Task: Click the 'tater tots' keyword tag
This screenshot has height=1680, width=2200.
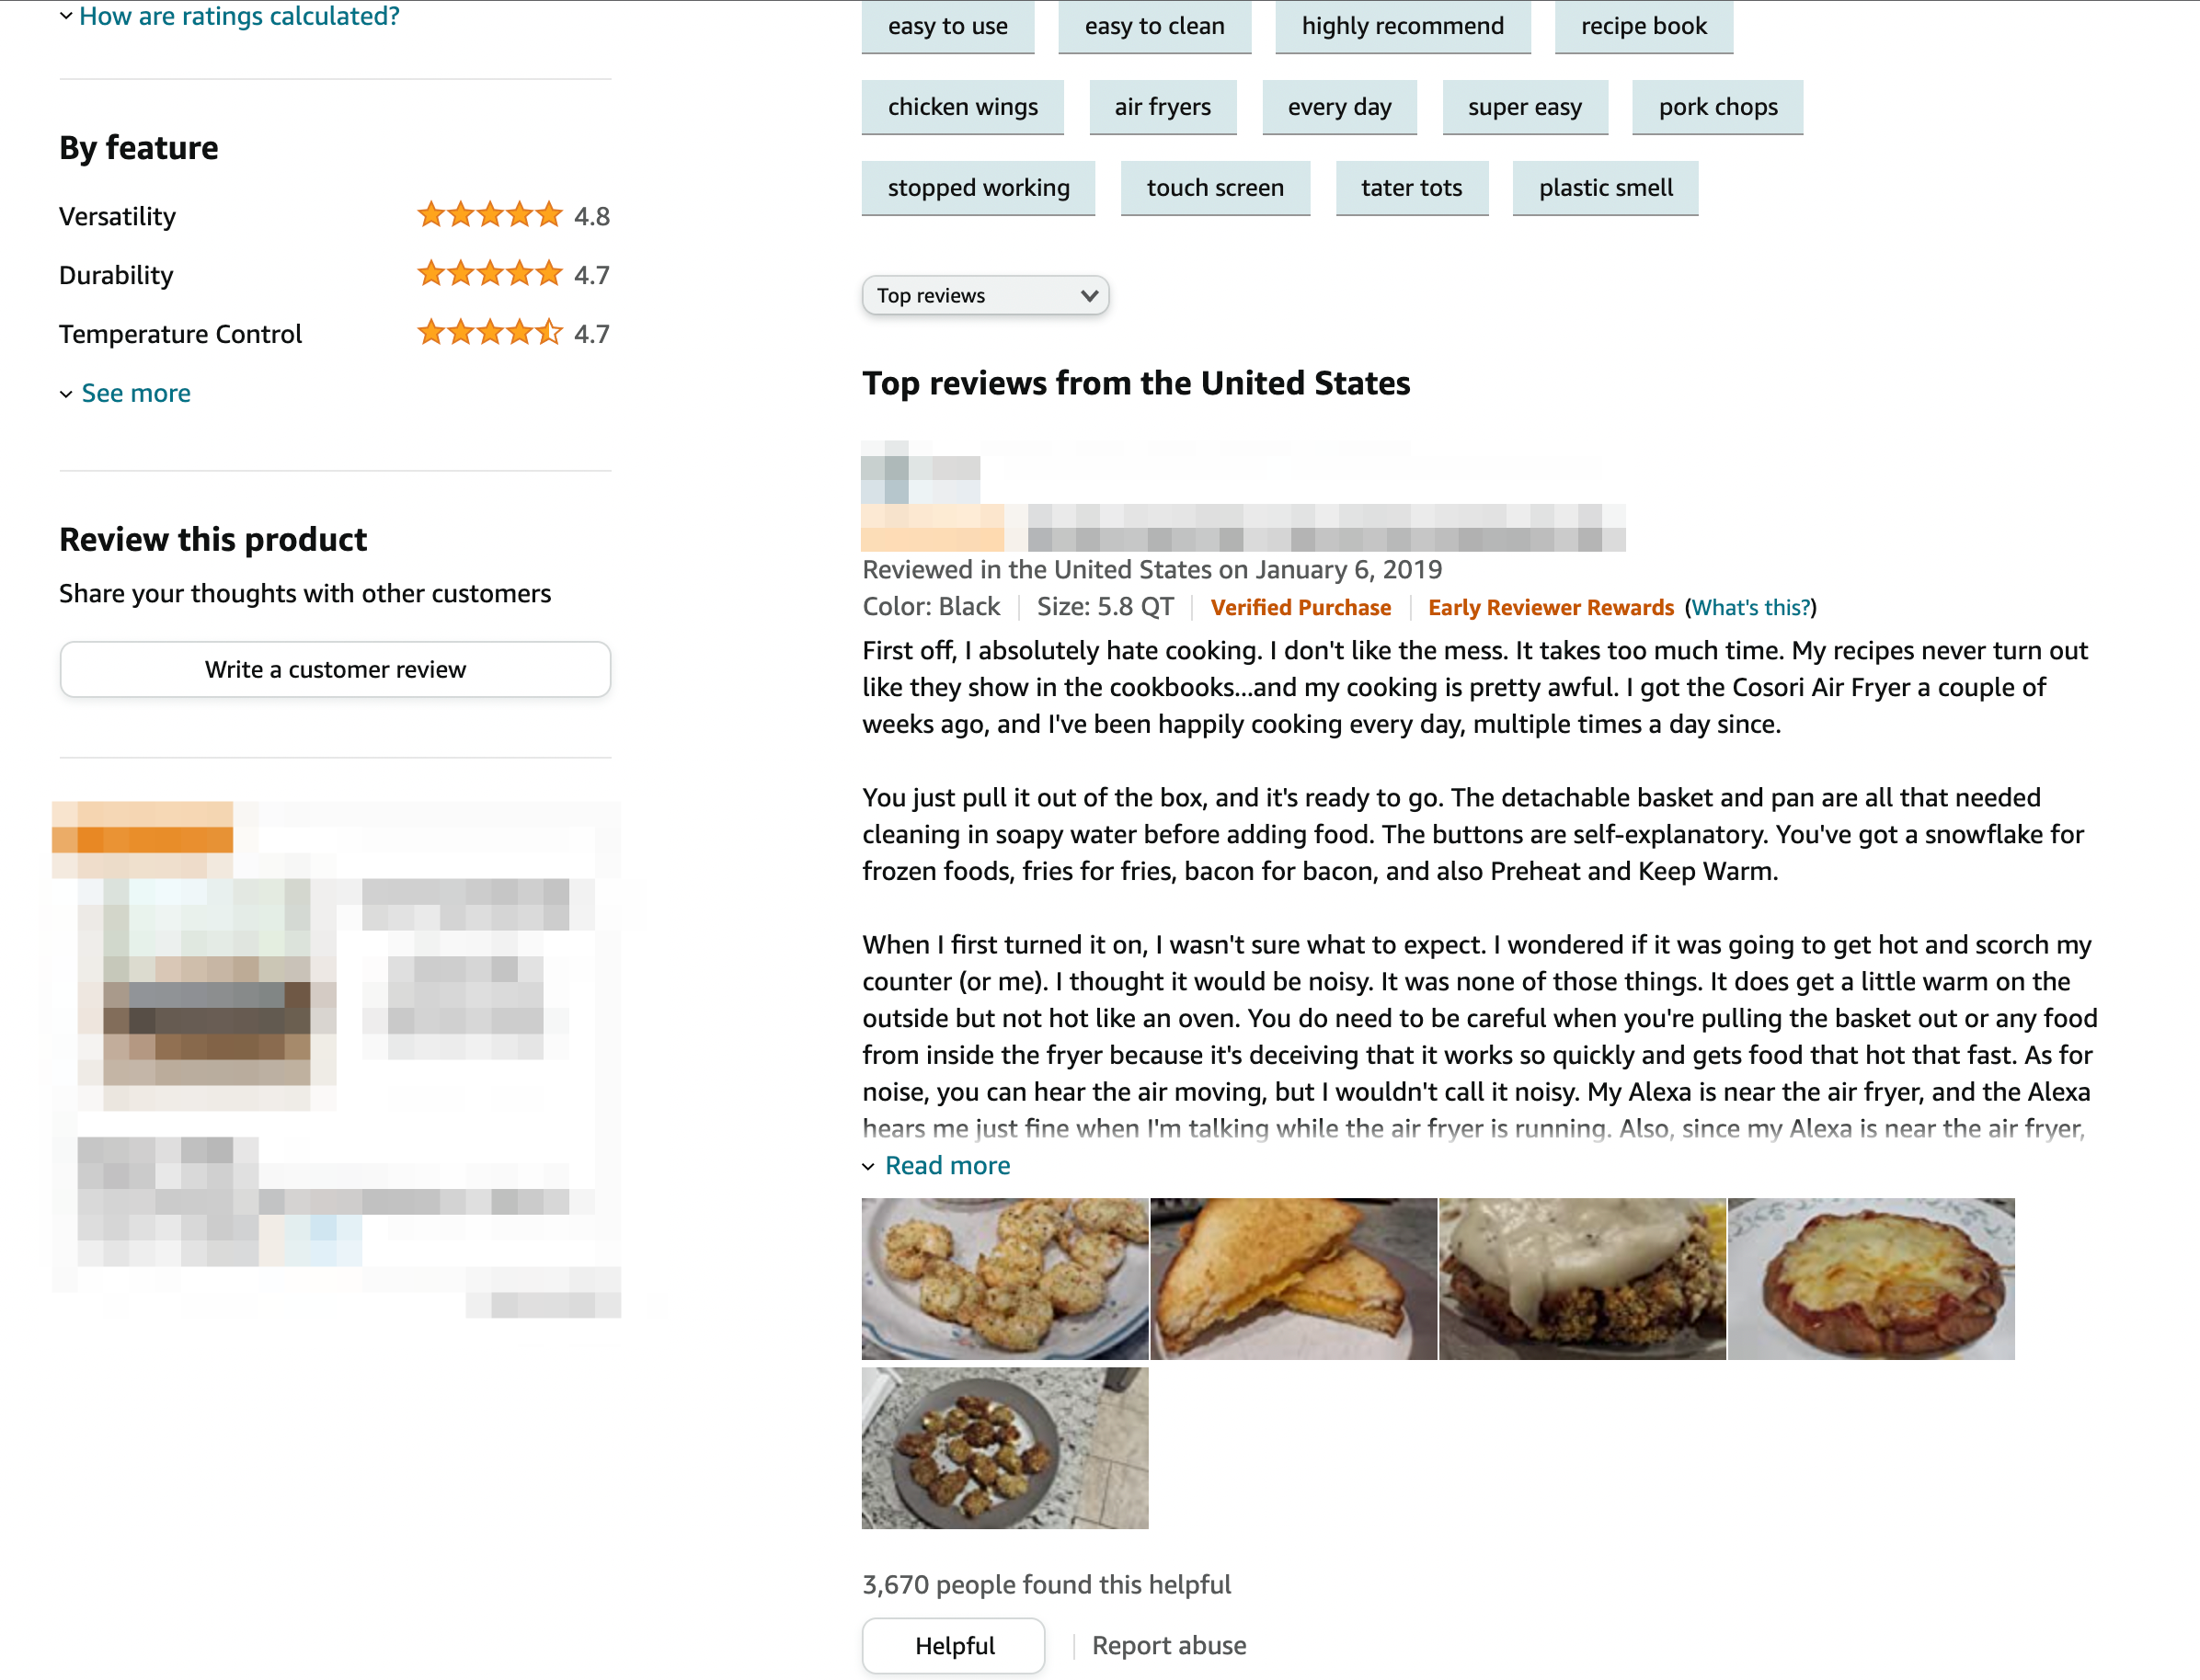Action: [1413, 186]
